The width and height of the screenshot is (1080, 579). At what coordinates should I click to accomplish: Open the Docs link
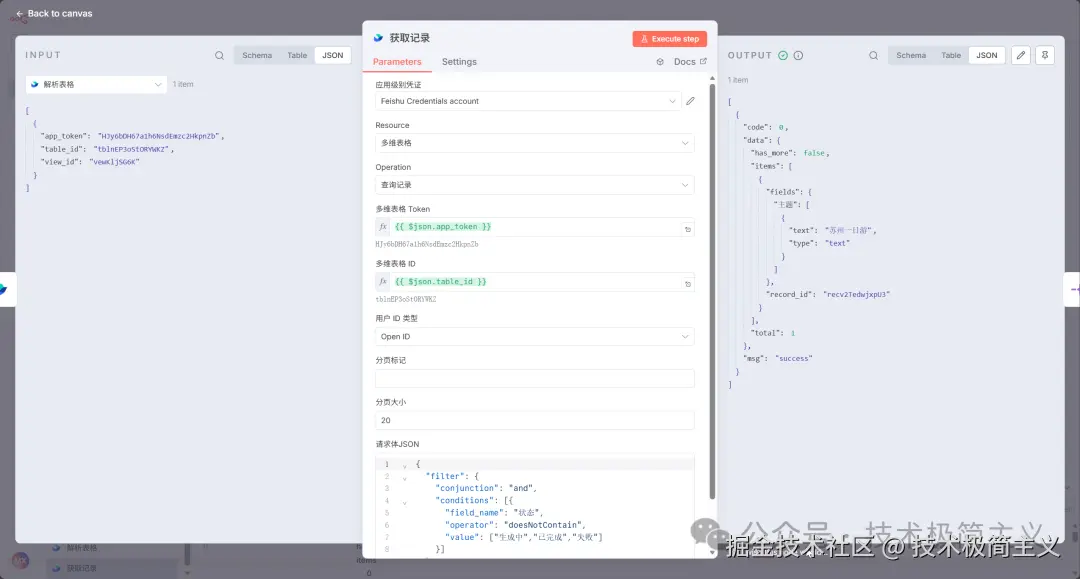click(x=688, y=61)
